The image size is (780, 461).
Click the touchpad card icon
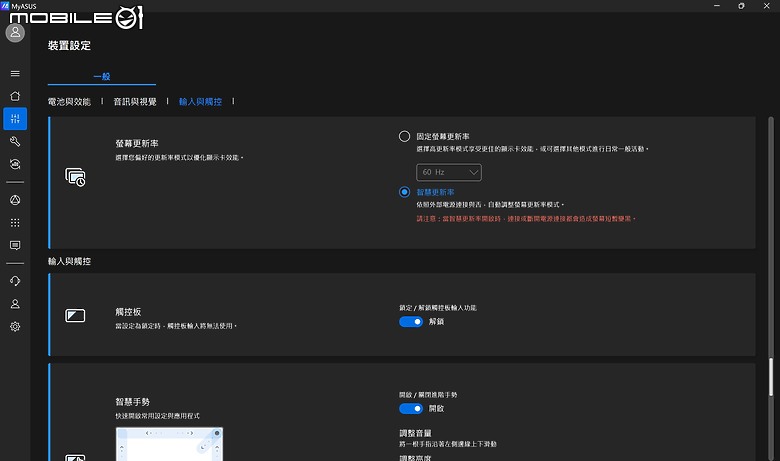pyautogui.click(x=75, y=315)
